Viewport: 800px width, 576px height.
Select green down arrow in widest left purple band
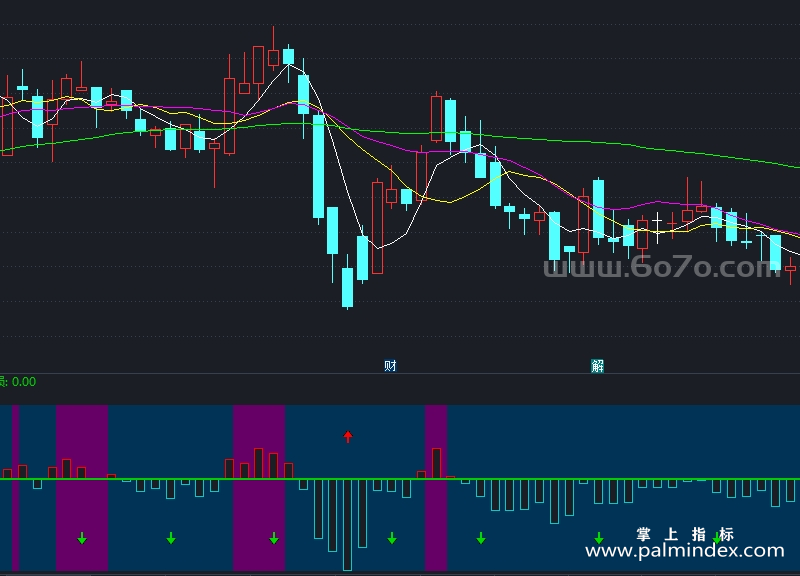[x=82, y=538]
